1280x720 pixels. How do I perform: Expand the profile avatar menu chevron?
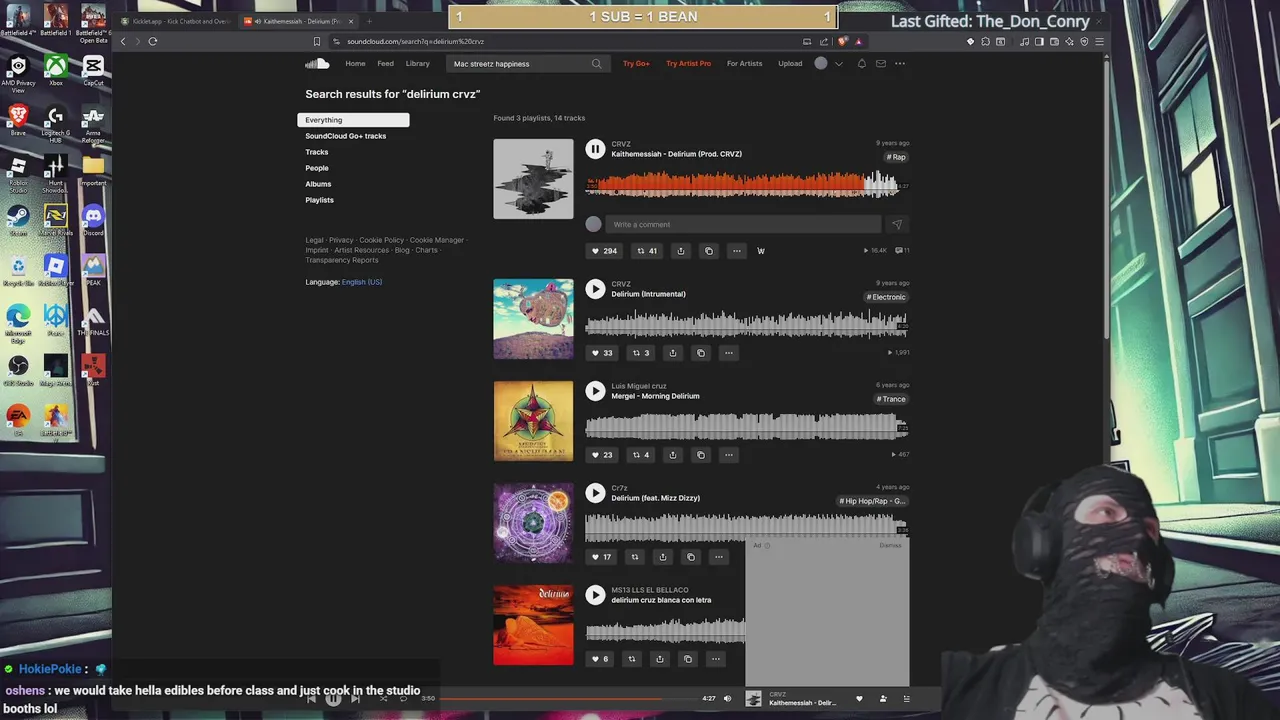838,64
